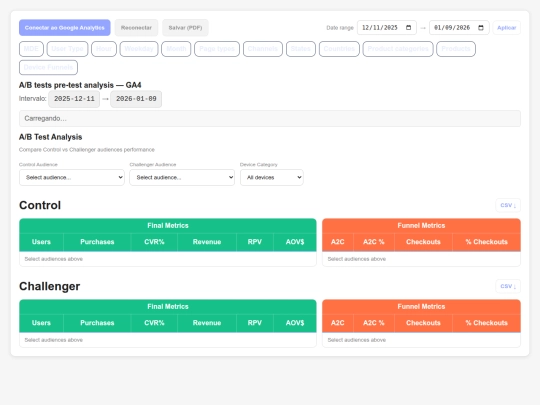Edit the start date 12/11/2025 field
Screen dimensions: 540x405
387,28
